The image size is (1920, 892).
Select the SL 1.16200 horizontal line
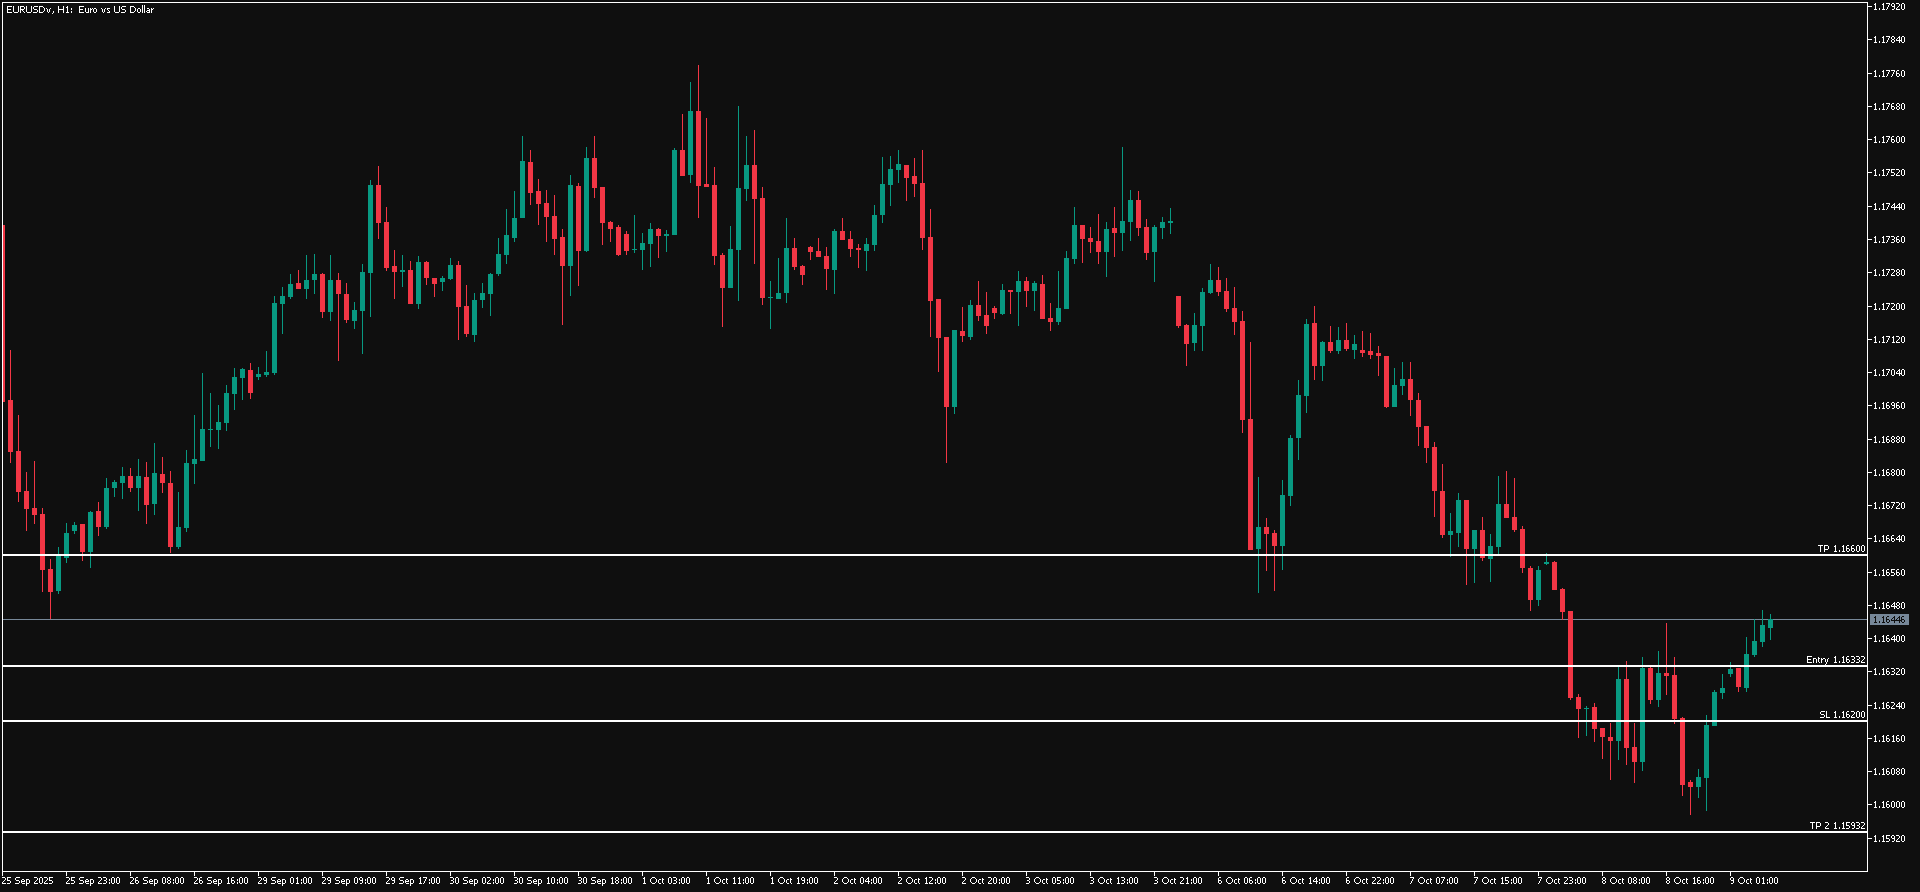[900, 721]
